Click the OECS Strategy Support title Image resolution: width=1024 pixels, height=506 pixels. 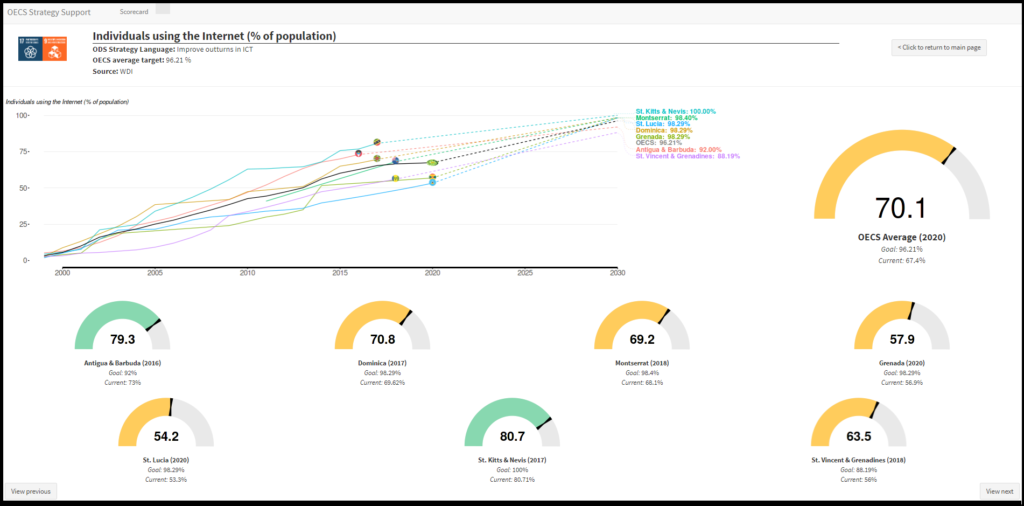[48, 12]
